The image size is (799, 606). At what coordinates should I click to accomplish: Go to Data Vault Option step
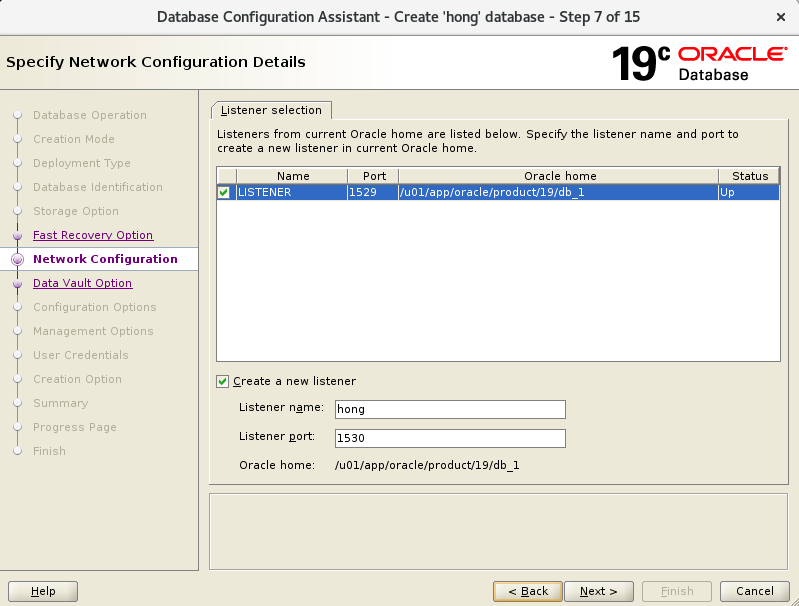83,283
